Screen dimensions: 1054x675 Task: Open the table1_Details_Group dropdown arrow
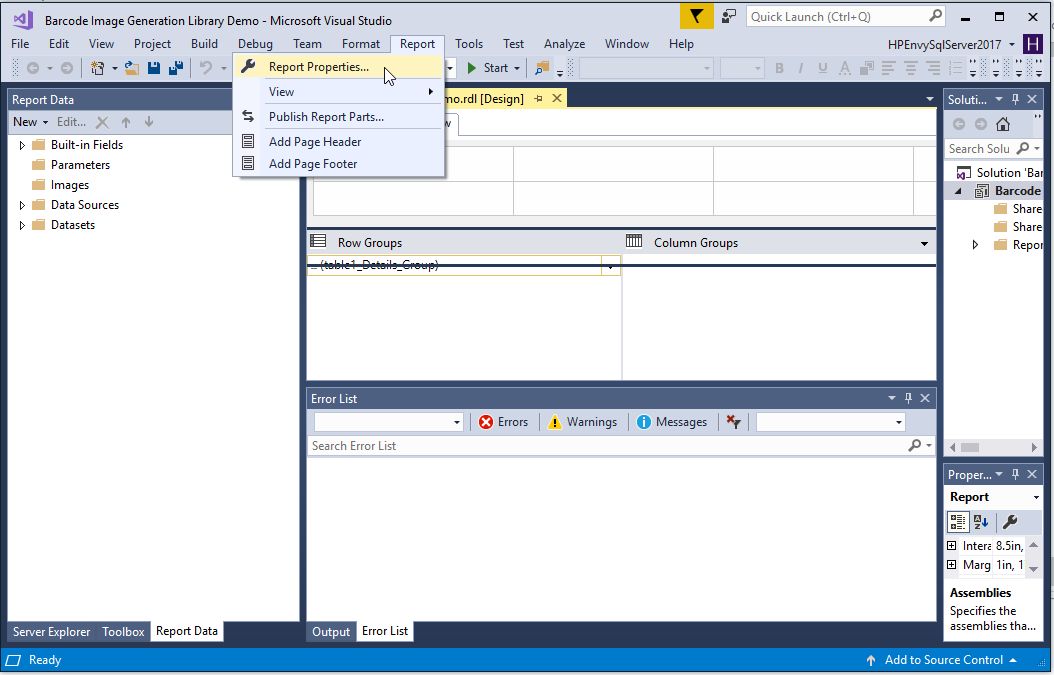point(610,266)
